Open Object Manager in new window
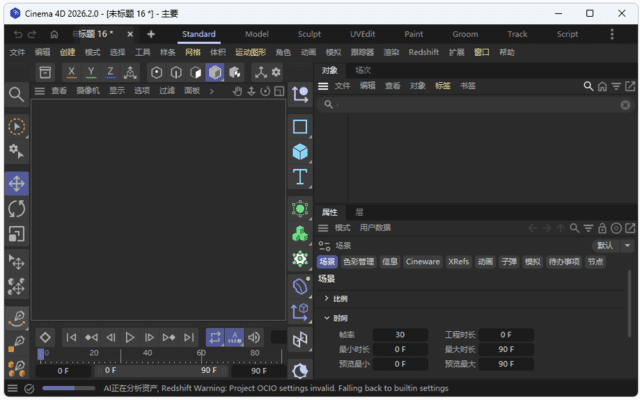 point(630,86)
